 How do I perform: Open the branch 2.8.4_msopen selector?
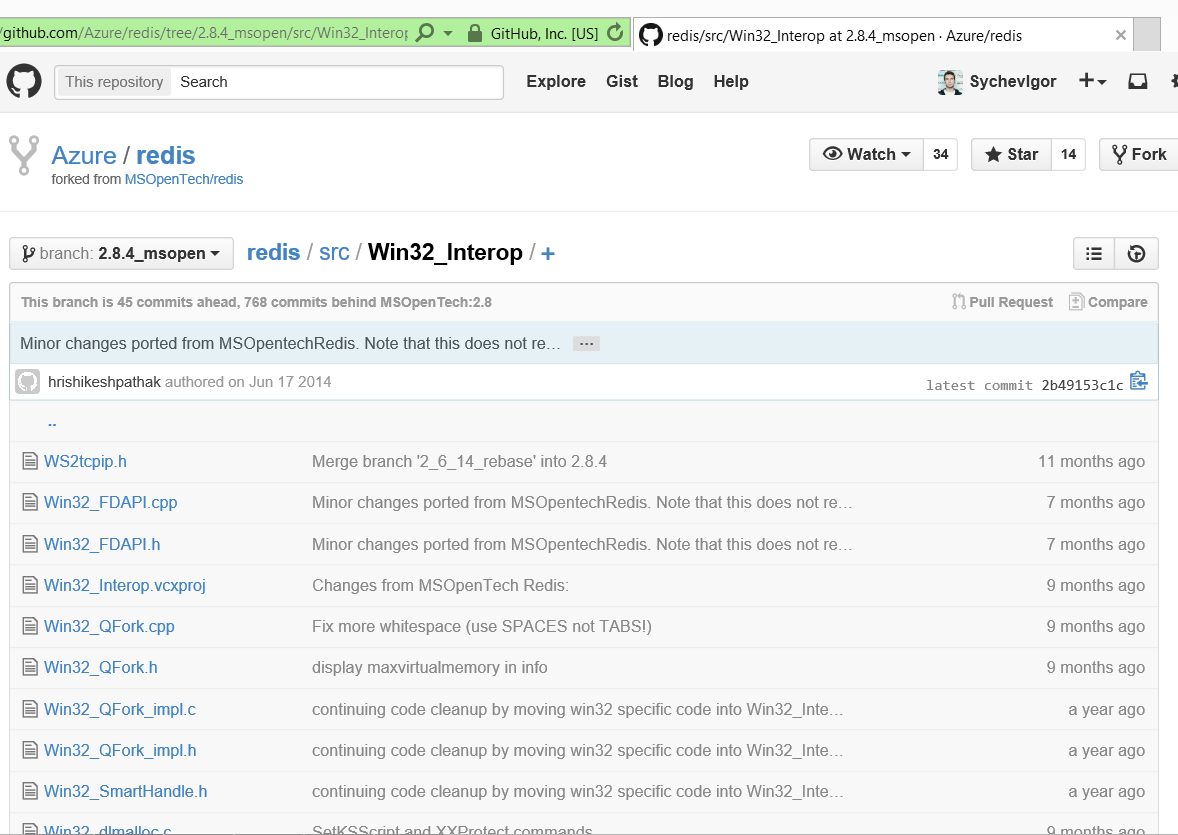[121, 253]
